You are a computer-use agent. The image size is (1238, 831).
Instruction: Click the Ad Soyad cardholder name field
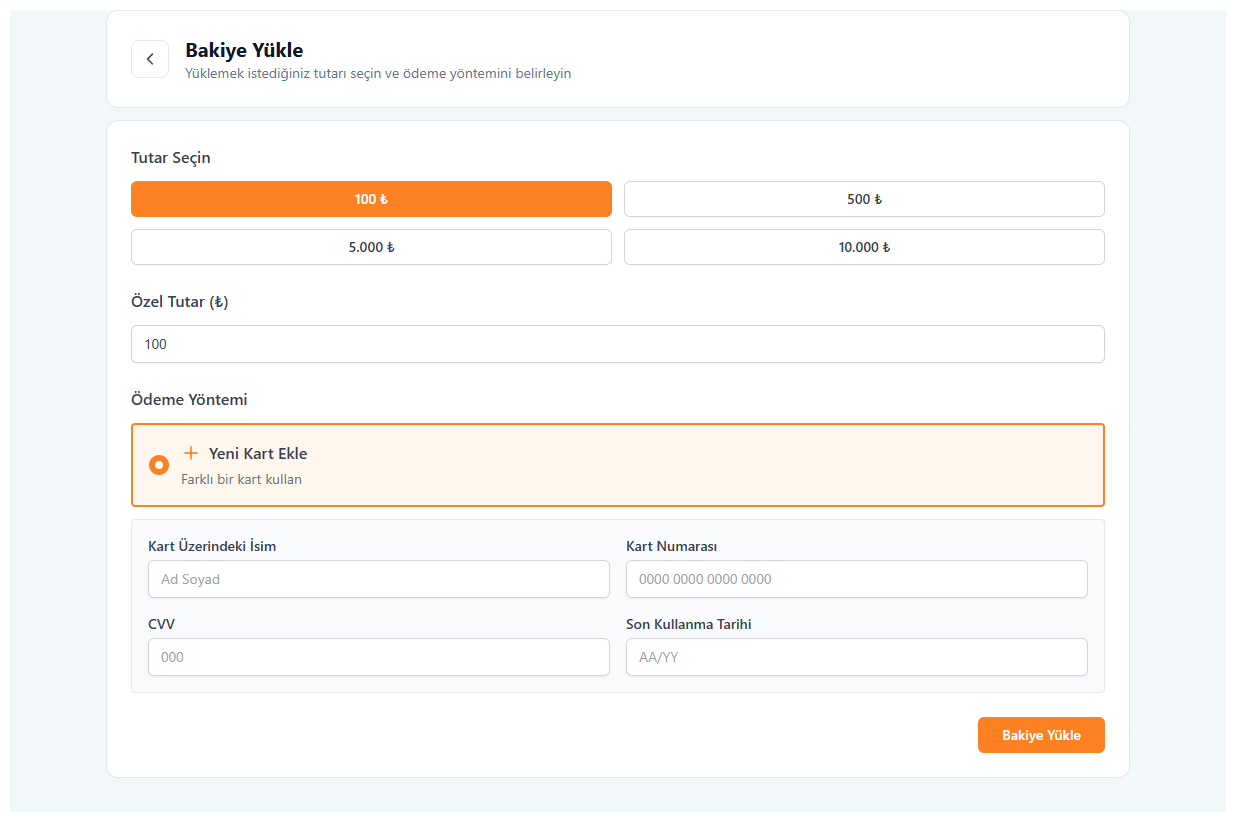tap(378, 579)
